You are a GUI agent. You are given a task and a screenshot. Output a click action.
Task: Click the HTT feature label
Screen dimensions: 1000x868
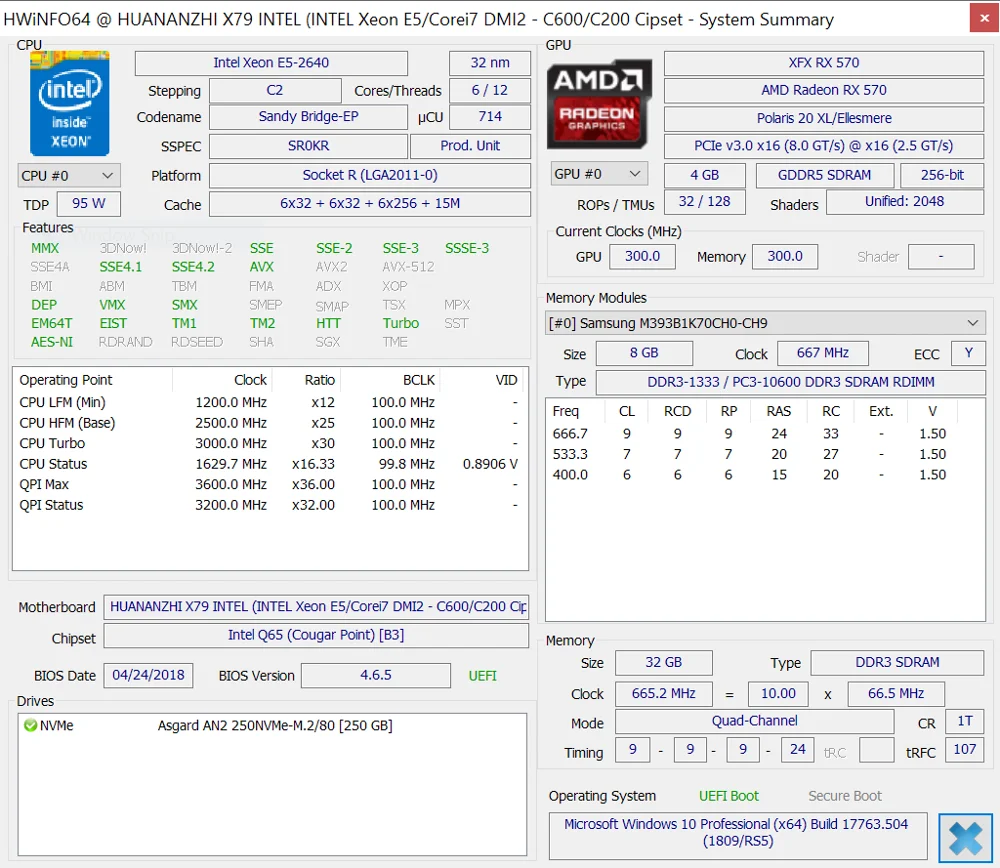click(x=328, y=323)
